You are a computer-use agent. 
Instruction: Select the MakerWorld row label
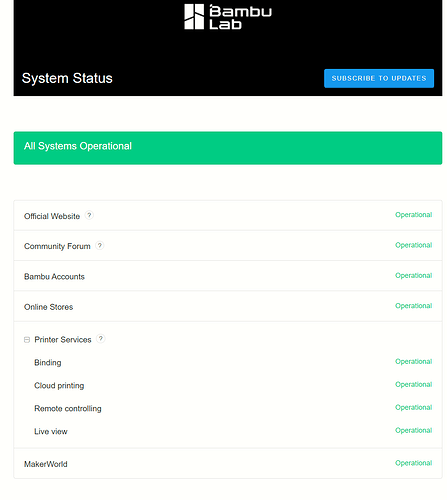(x=46, y=464)
